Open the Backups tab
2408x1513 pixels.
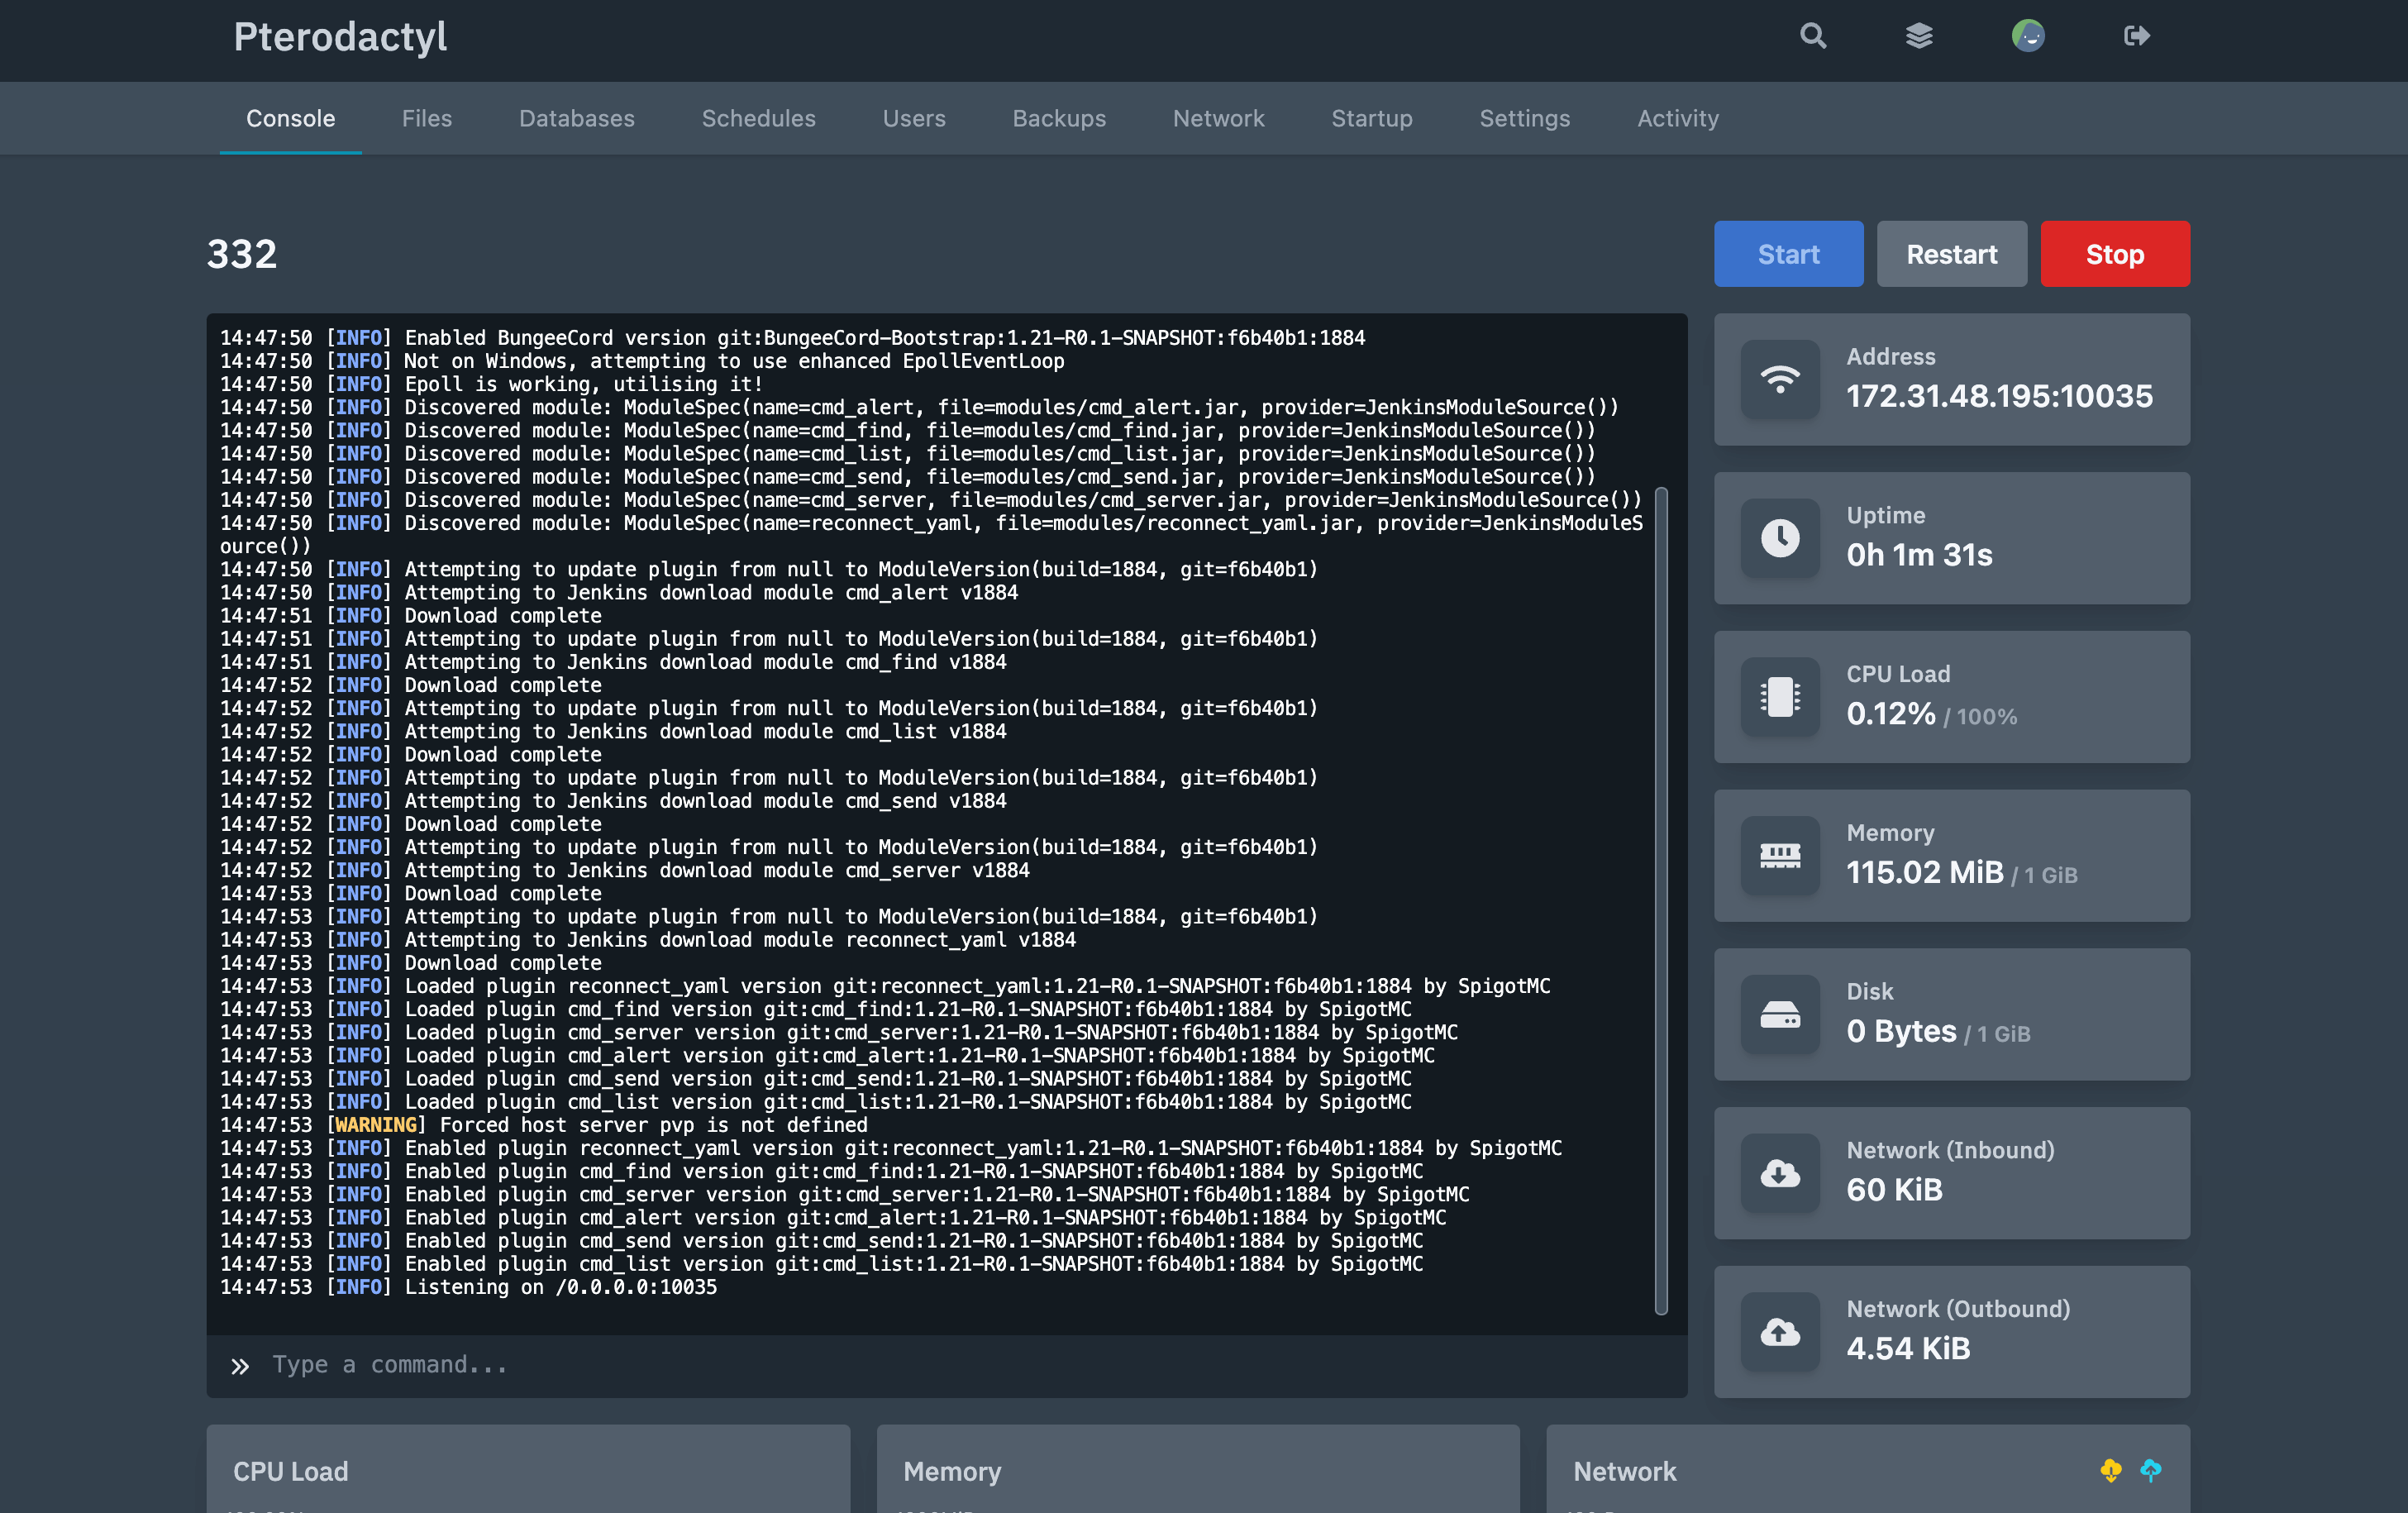pyautogui.click(x=1059, y=118)
